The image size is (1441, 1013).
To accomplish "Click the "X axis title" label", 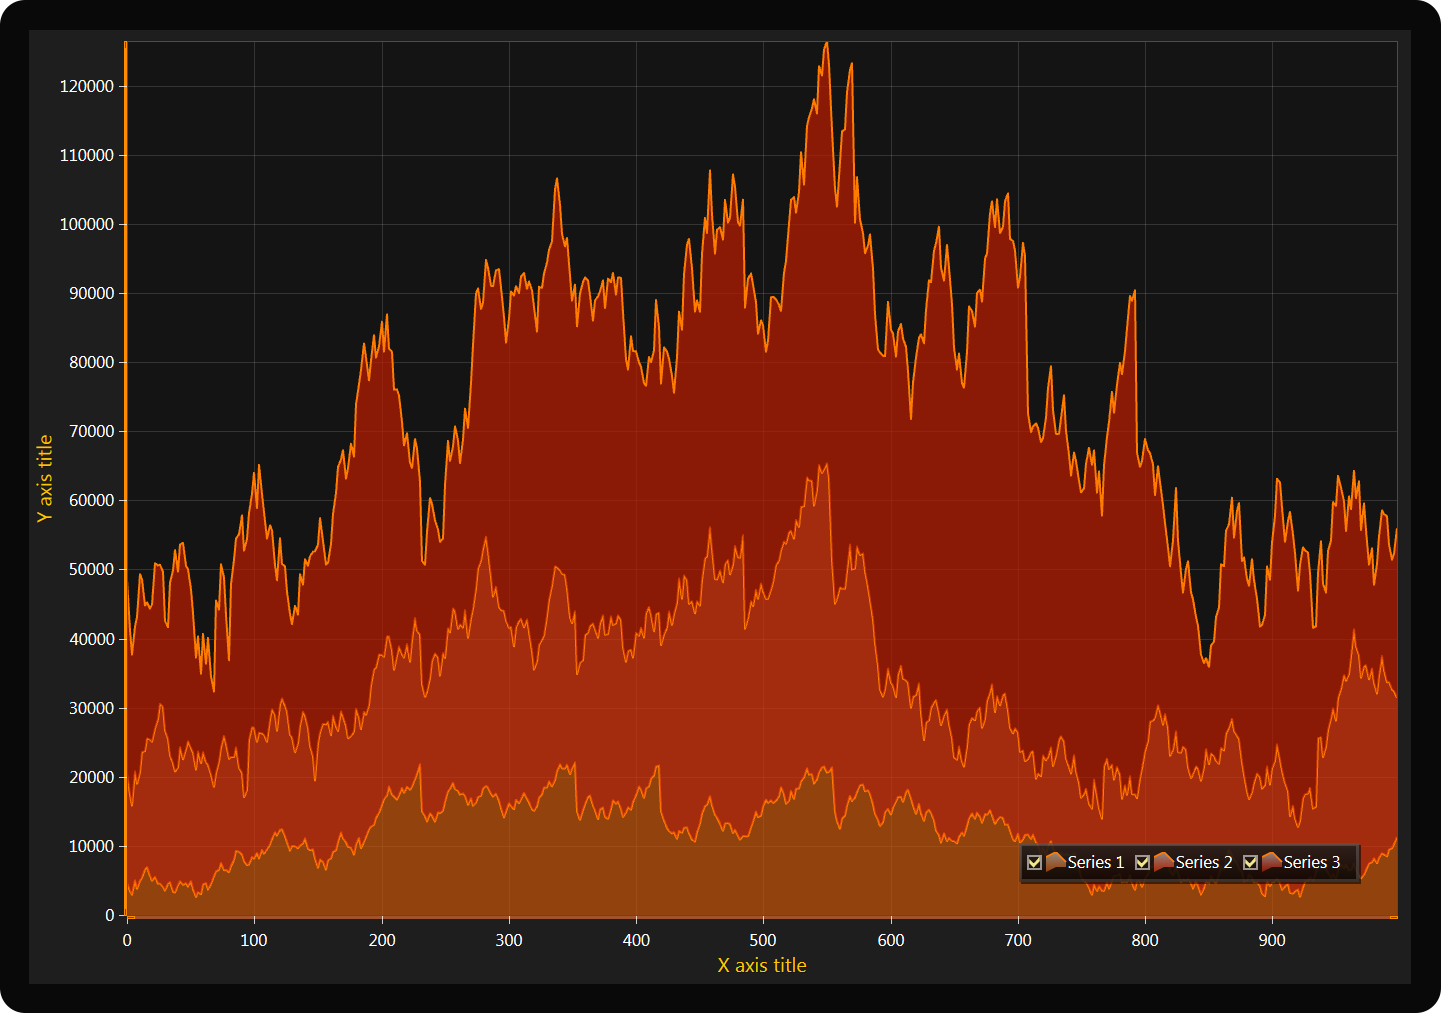I will (x=761, y=965).
